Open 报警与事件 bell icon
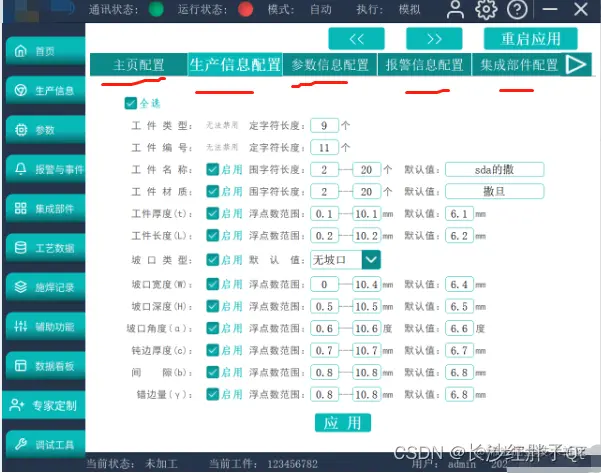601x473 pixels. tap(21, 169)
